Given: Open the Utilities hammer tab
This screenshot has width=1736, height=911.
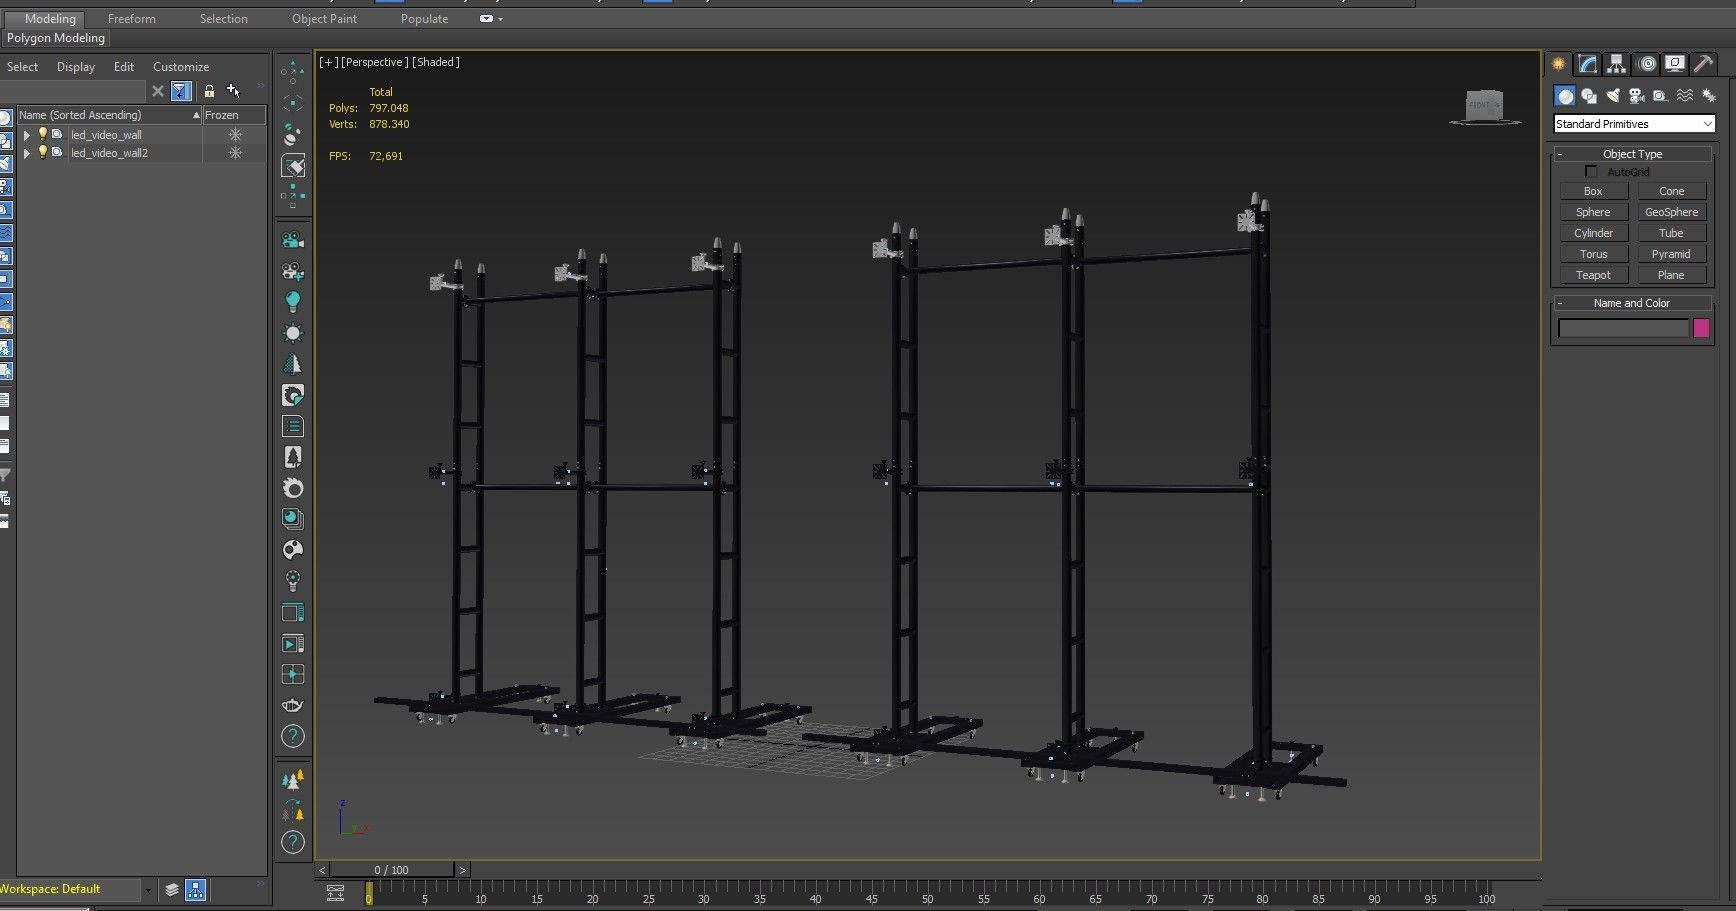Looking at the screenshot, I should pyautogui.click(x=1703, y=64).
